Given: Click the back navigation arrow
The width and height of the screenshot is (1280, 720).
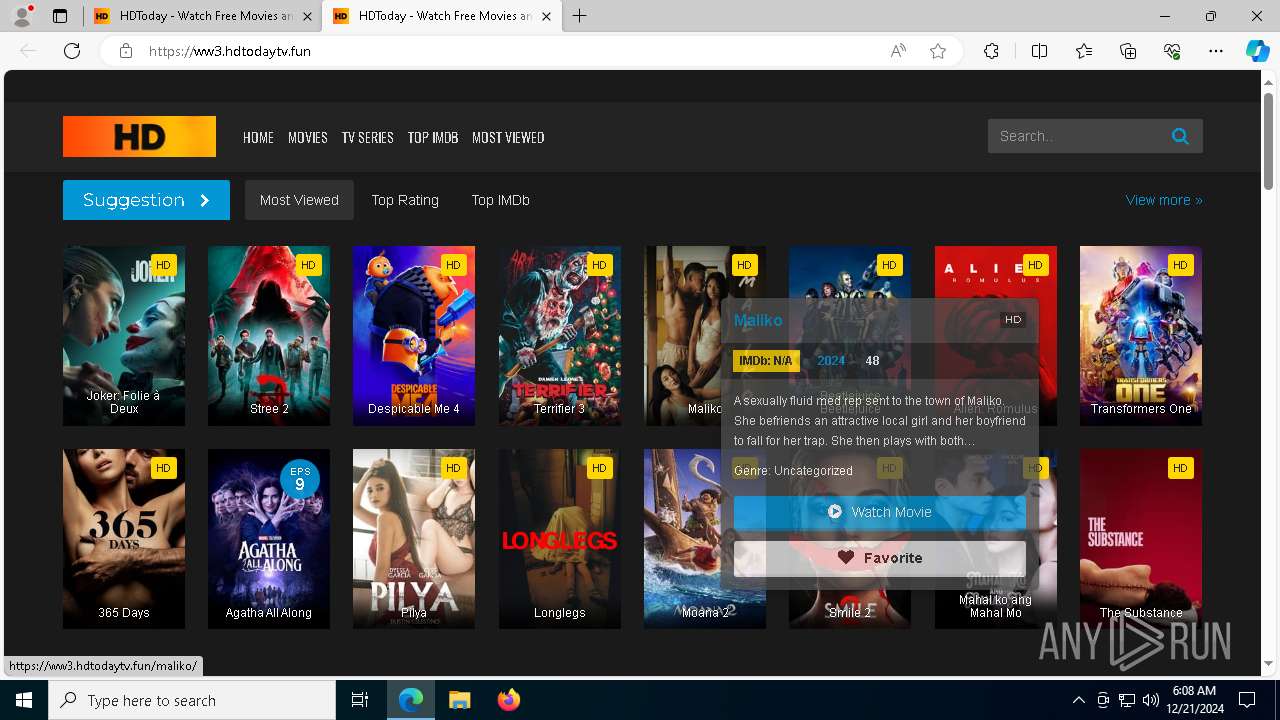Looking at the screenshot, I should click(x=28, y=51).
